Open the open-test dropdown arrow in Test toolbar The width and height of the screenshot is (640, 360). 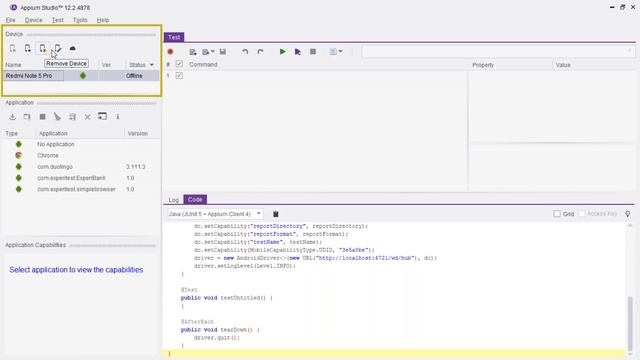[x=213, y=52]
